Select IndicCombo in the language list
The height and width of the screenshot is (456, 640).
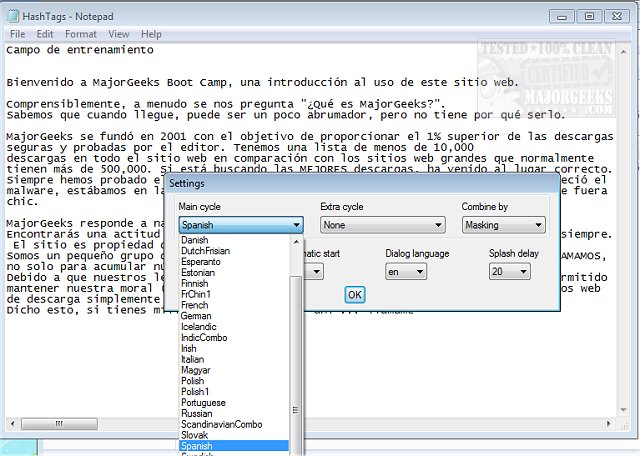(x=234, y=338)
